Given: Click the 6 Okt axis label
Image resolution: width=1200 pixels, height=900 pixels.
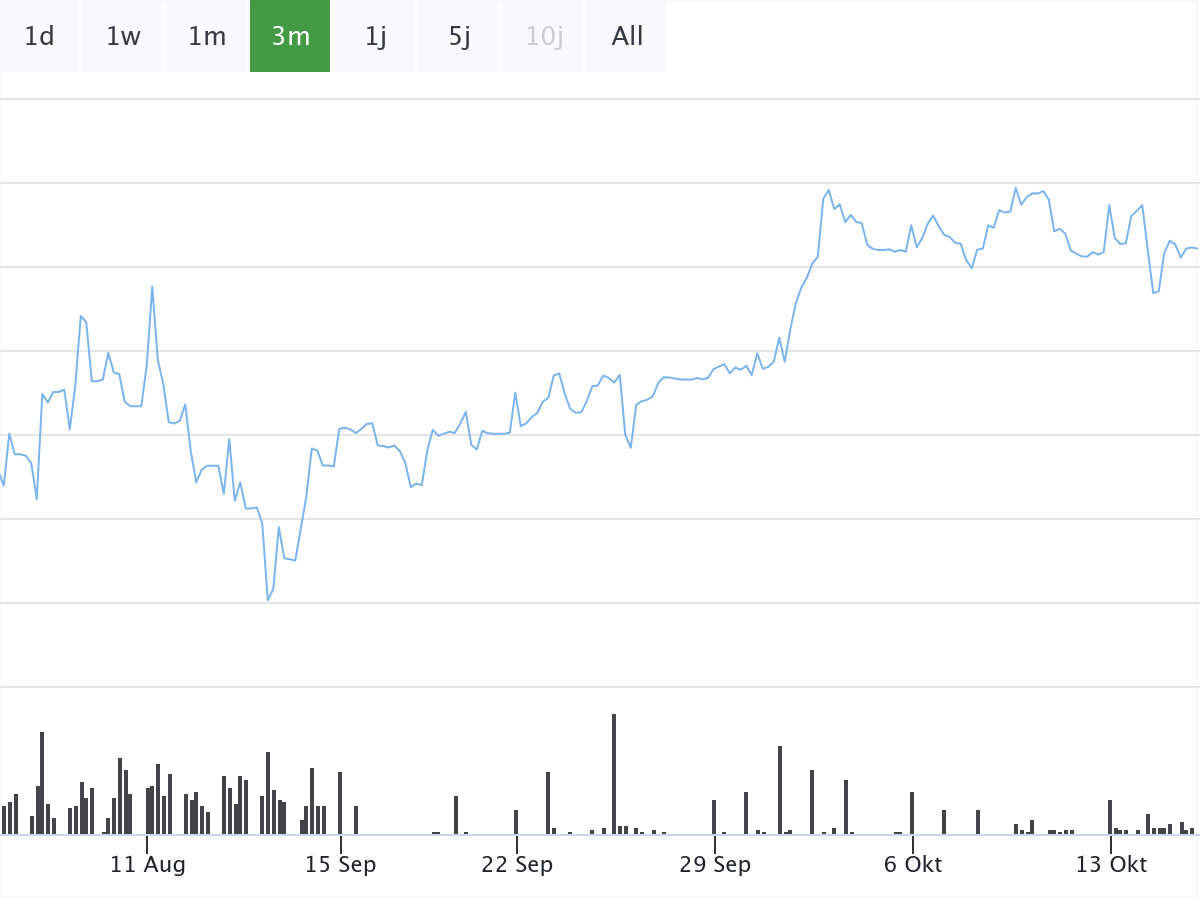Looking at the screenshot, I should (913, 865).
